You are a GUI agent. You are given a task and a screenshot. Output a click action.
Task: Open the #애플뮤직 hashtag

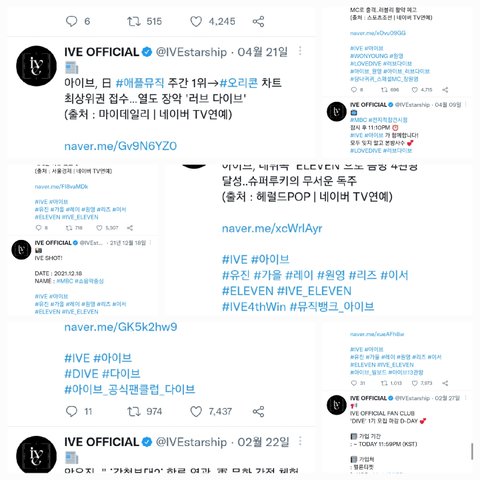pos(140,83)
